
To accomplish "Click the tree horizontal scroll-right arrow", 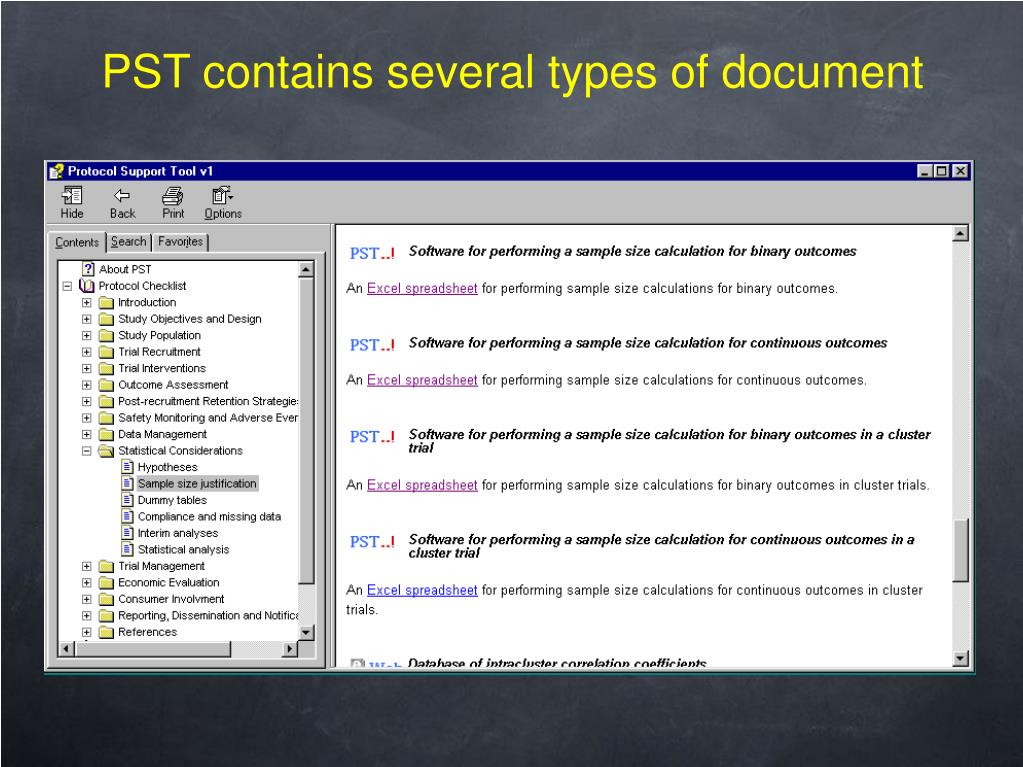I will (290, 648).
